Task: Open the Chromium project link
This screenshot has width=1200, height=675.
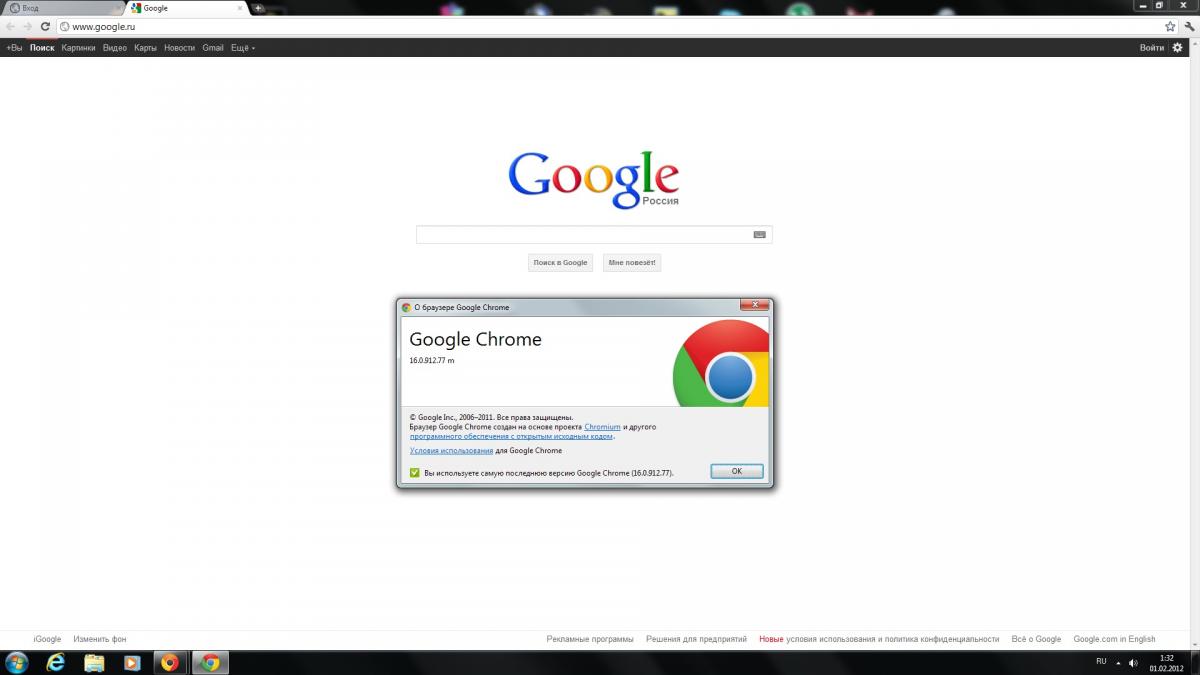Action: (602, 427)
